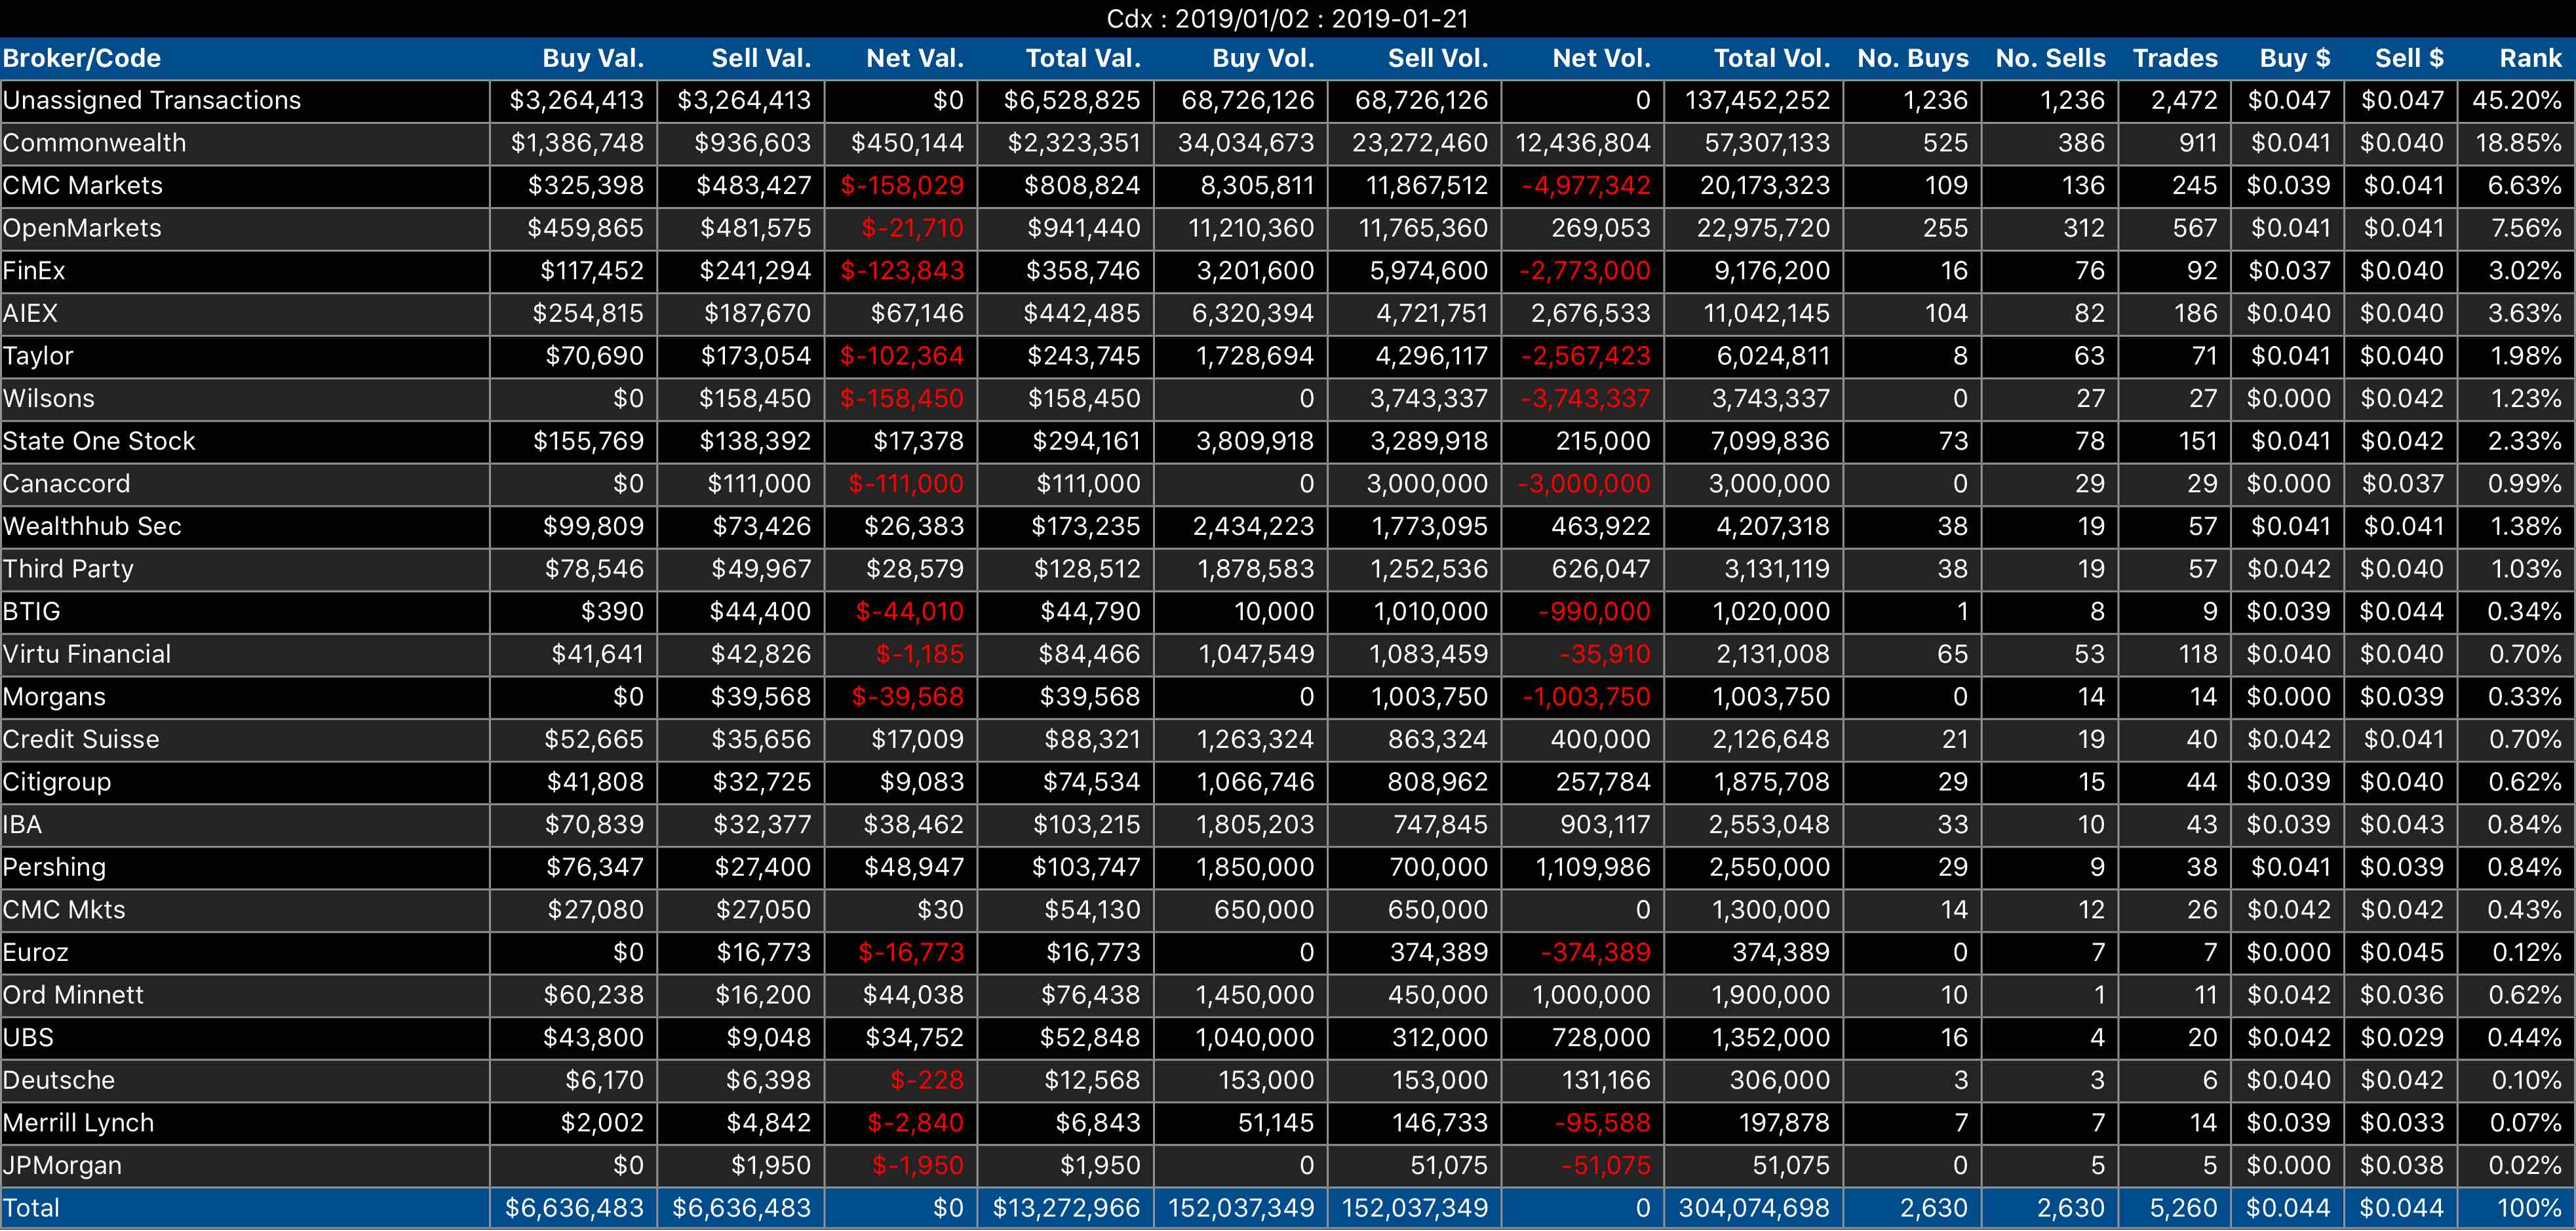This screenshot has height=1231, width=2576.
Task: Click the Buy $ column header
Action: pyautogui.click(x=2295, y=58)
